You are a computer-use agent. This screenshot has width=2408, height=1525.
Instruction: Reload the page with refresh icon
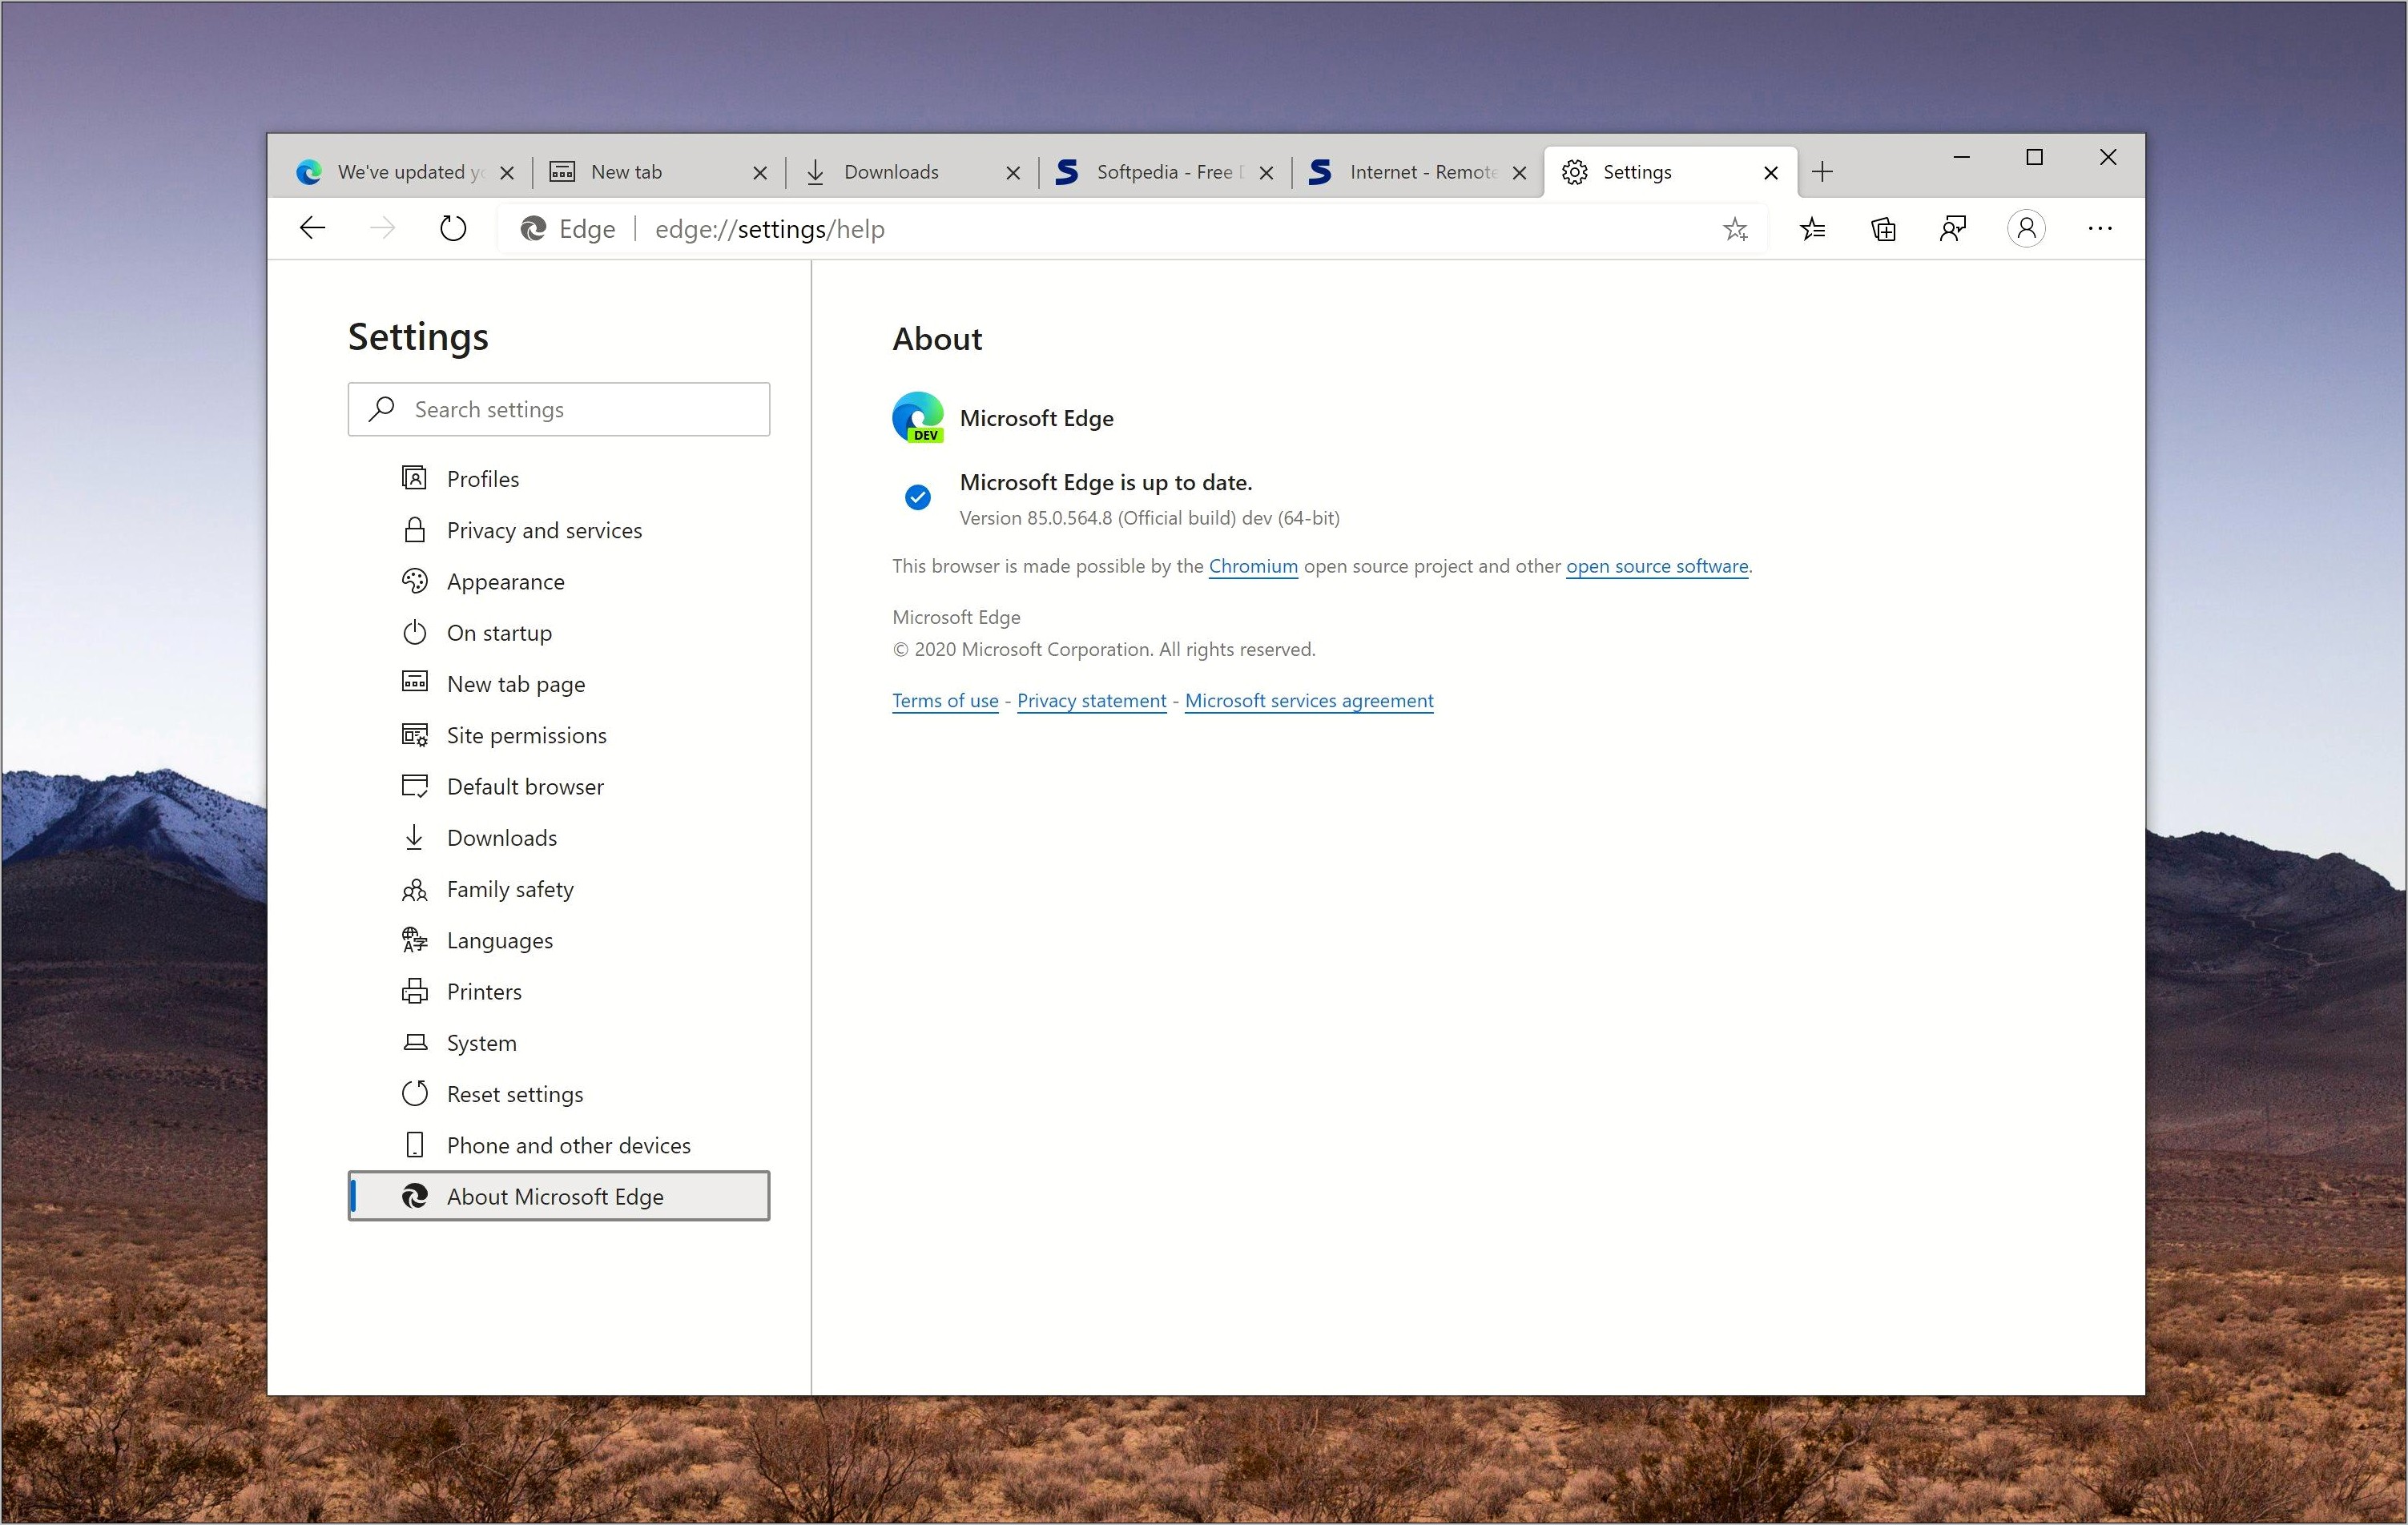coord(453,229)
